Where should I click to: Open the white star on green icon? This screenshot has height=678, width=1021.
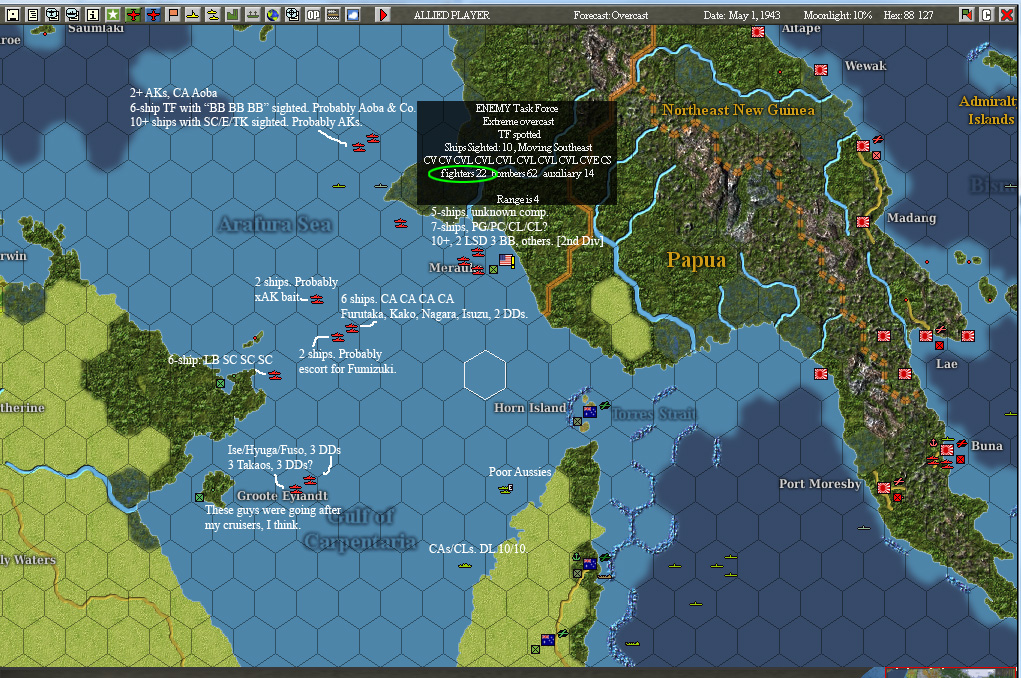113,14
